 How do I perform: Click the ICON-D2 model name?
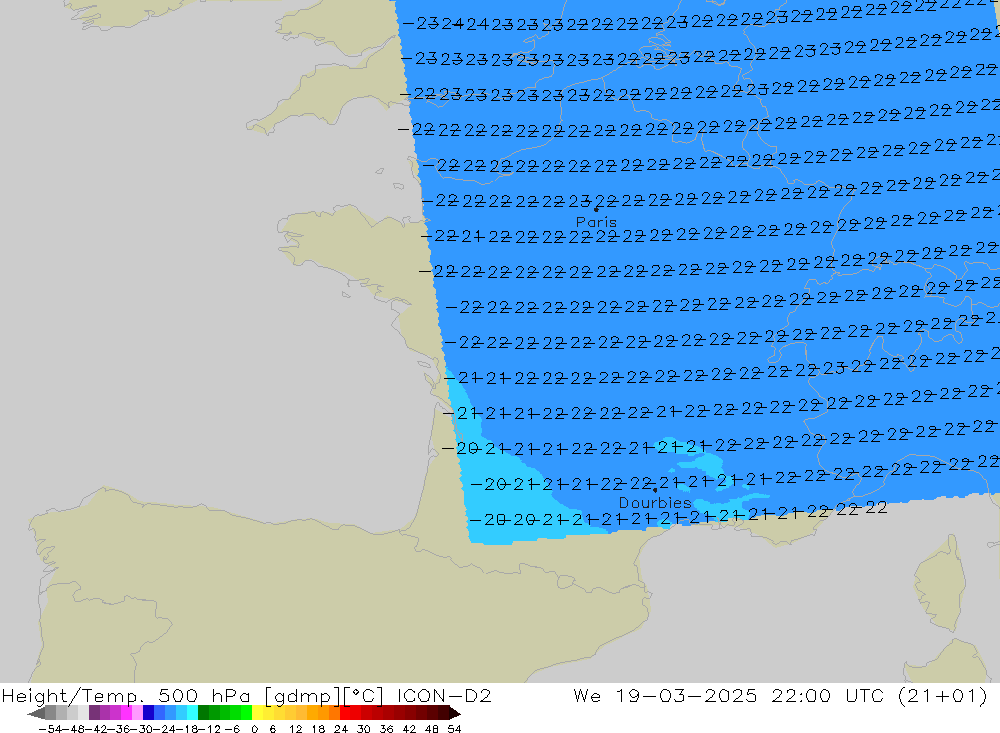[444, 695]
